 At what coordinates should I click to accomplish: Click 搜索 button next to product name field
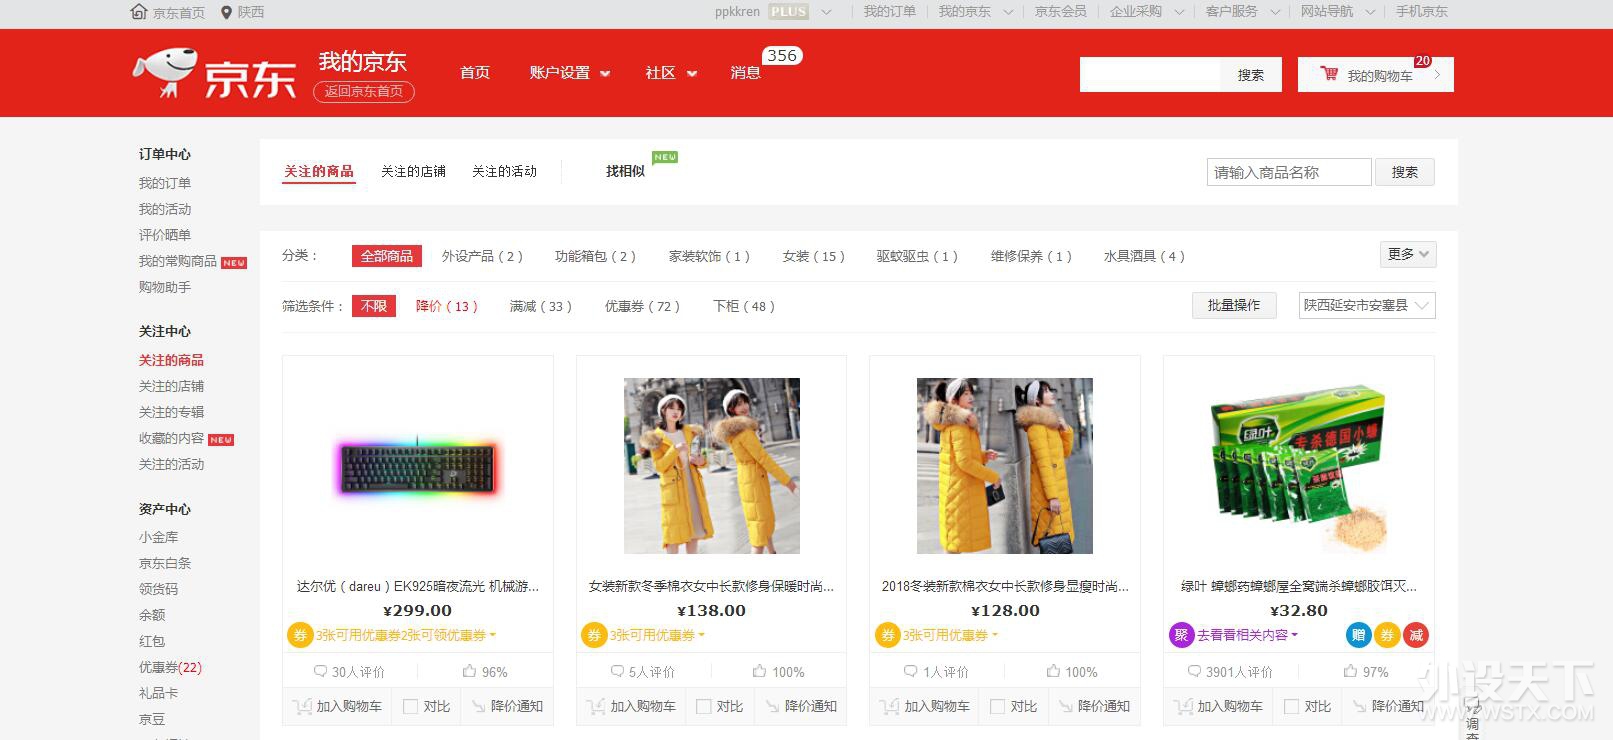point(1404,172)
